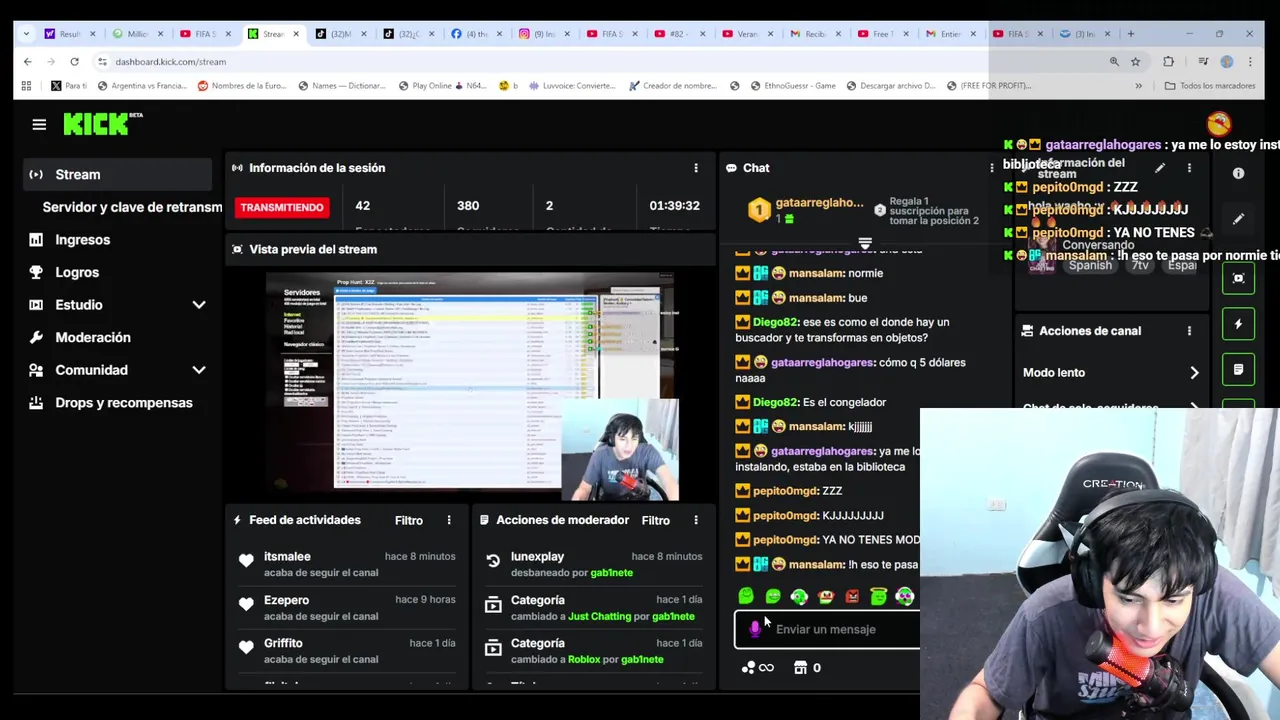
Task: Click the 7tv tag
Action: [1140, 265]
